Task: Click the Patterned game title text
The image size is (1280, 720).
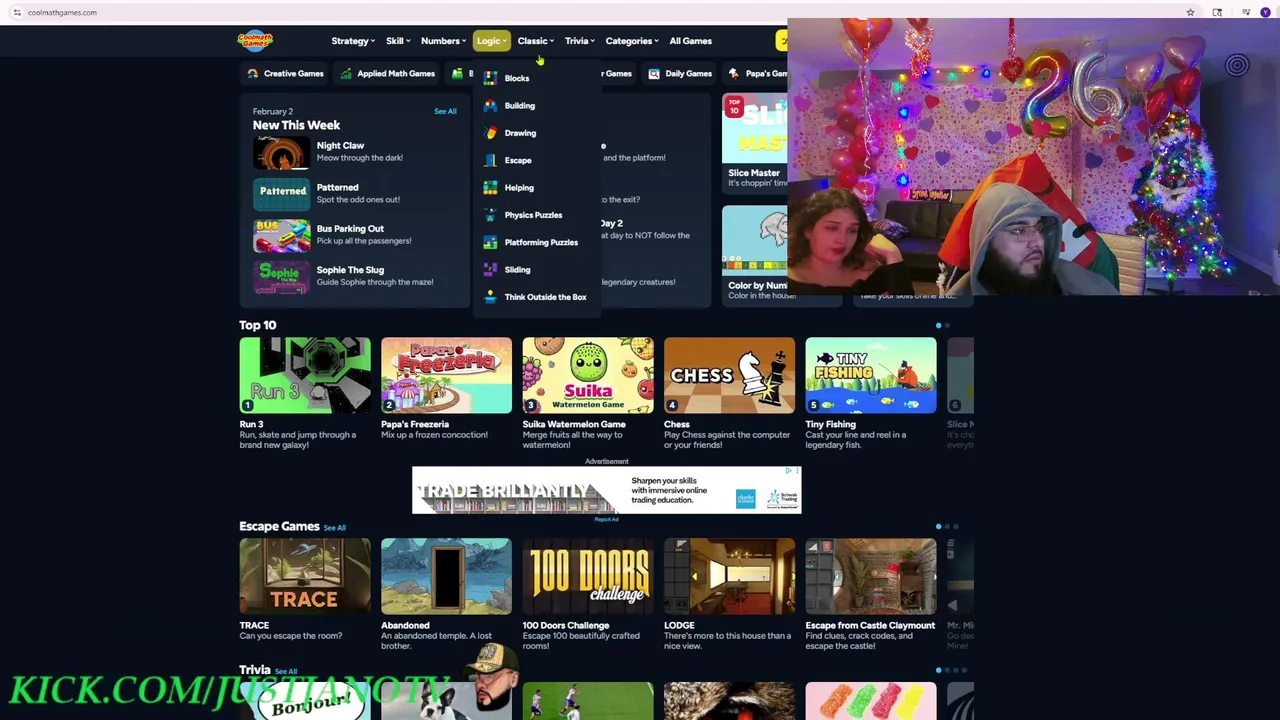Action: pyautogui.click(x=337, y=187)
